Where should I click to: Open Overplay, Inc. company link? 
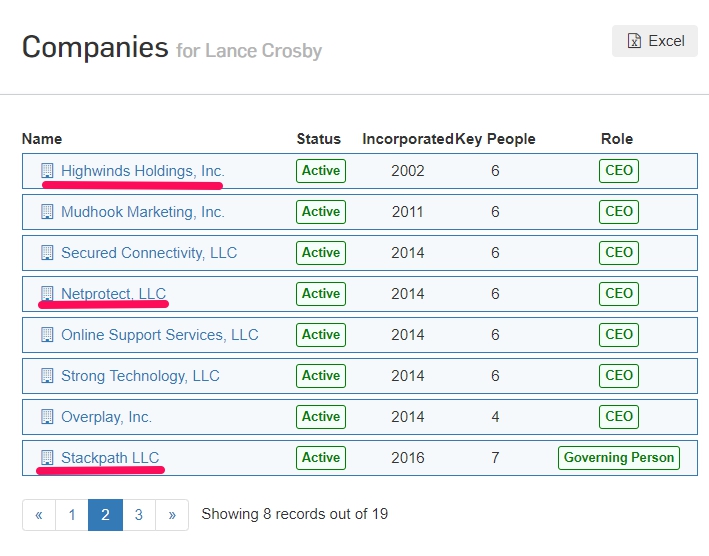(x=106, y=417)
